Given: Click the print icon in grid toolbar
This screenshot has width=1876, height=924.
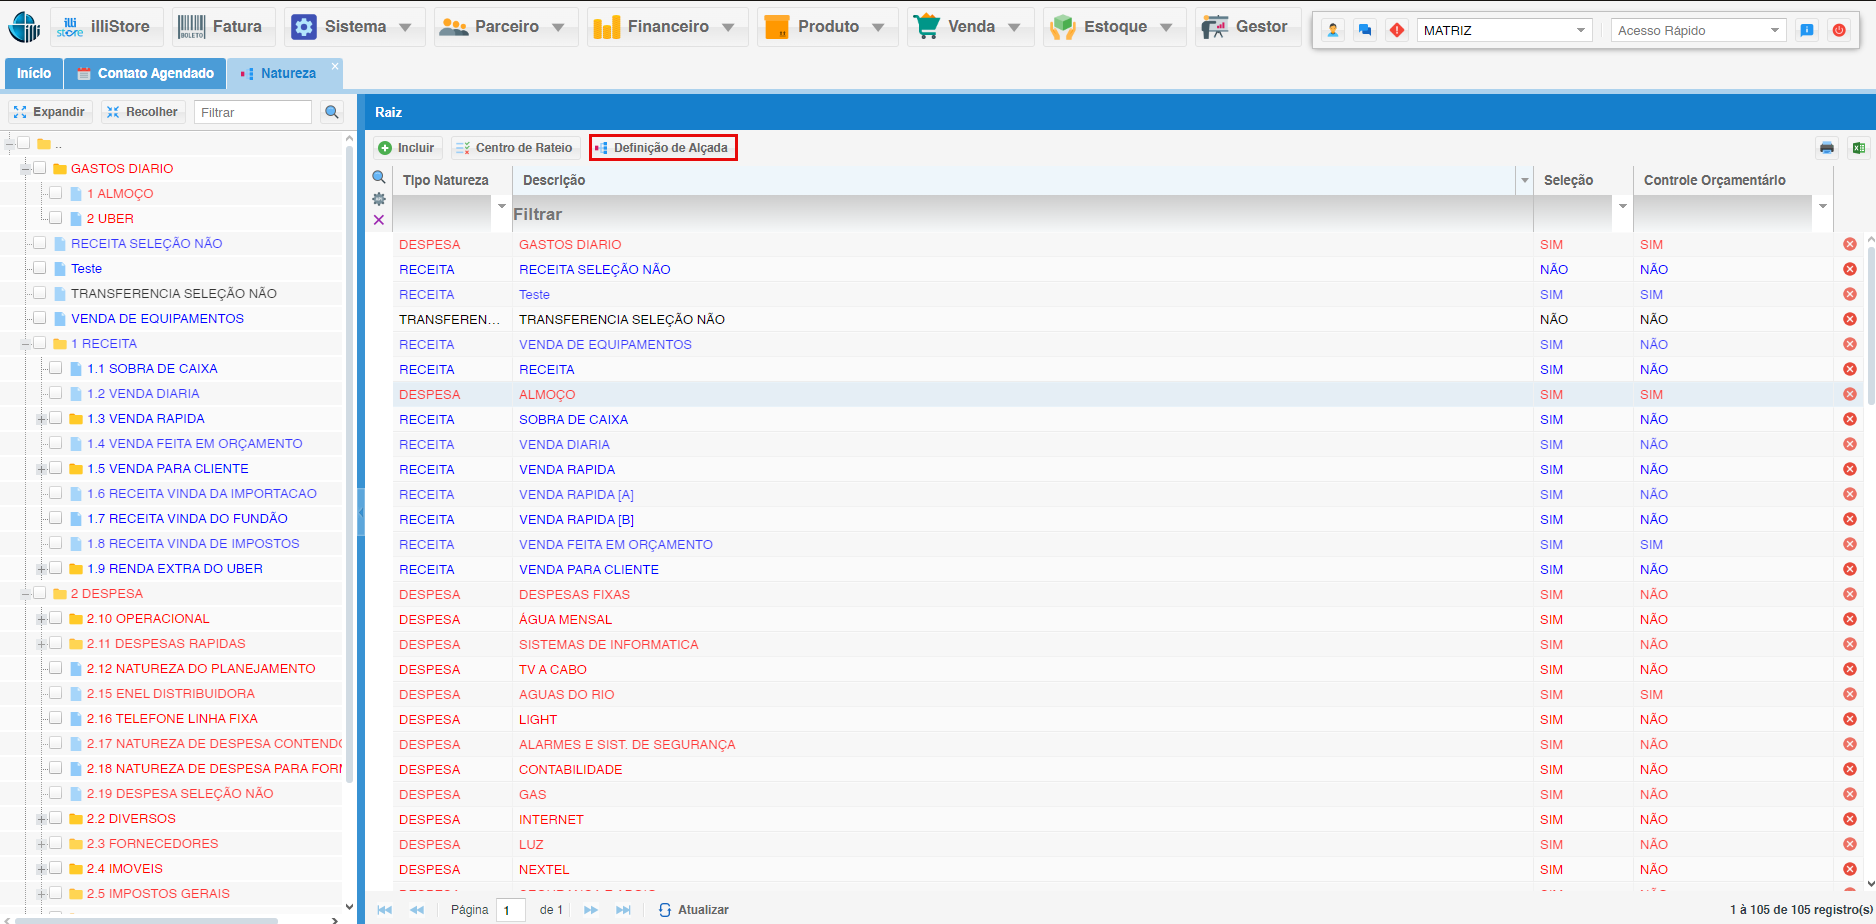Looking at the screenshot, I should [1827, 148].
